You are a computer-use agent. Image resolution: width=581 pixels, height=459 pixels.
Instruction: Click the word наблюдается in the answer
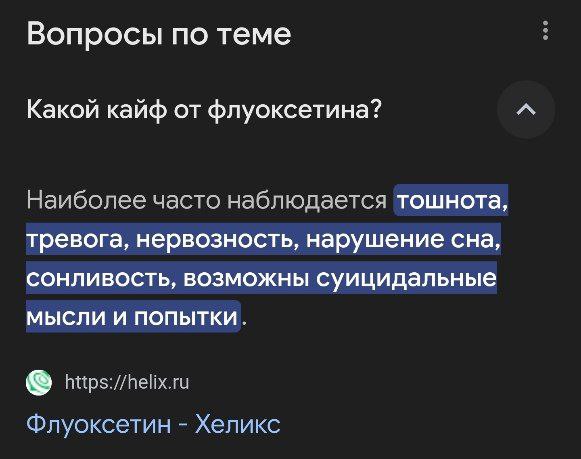click(307, 201)
